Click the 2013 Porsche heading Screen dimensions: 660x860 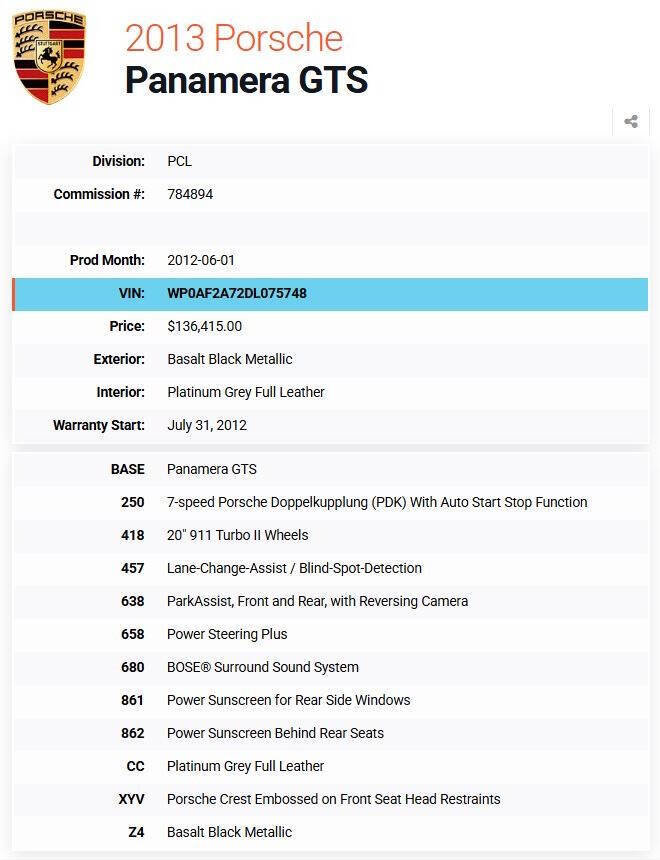click(x=234, y=38)
